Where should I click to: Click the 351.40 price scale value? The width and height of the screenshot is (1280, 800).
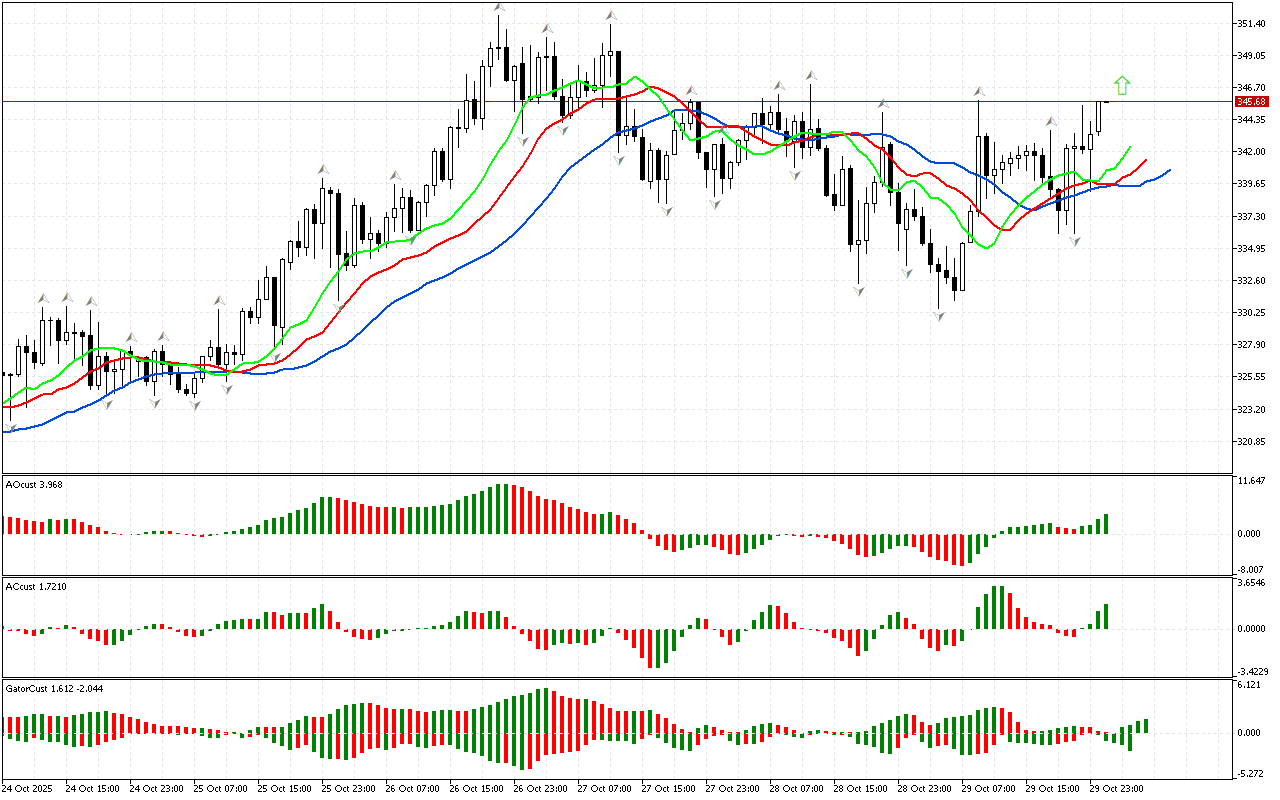tap(1251, 23)
